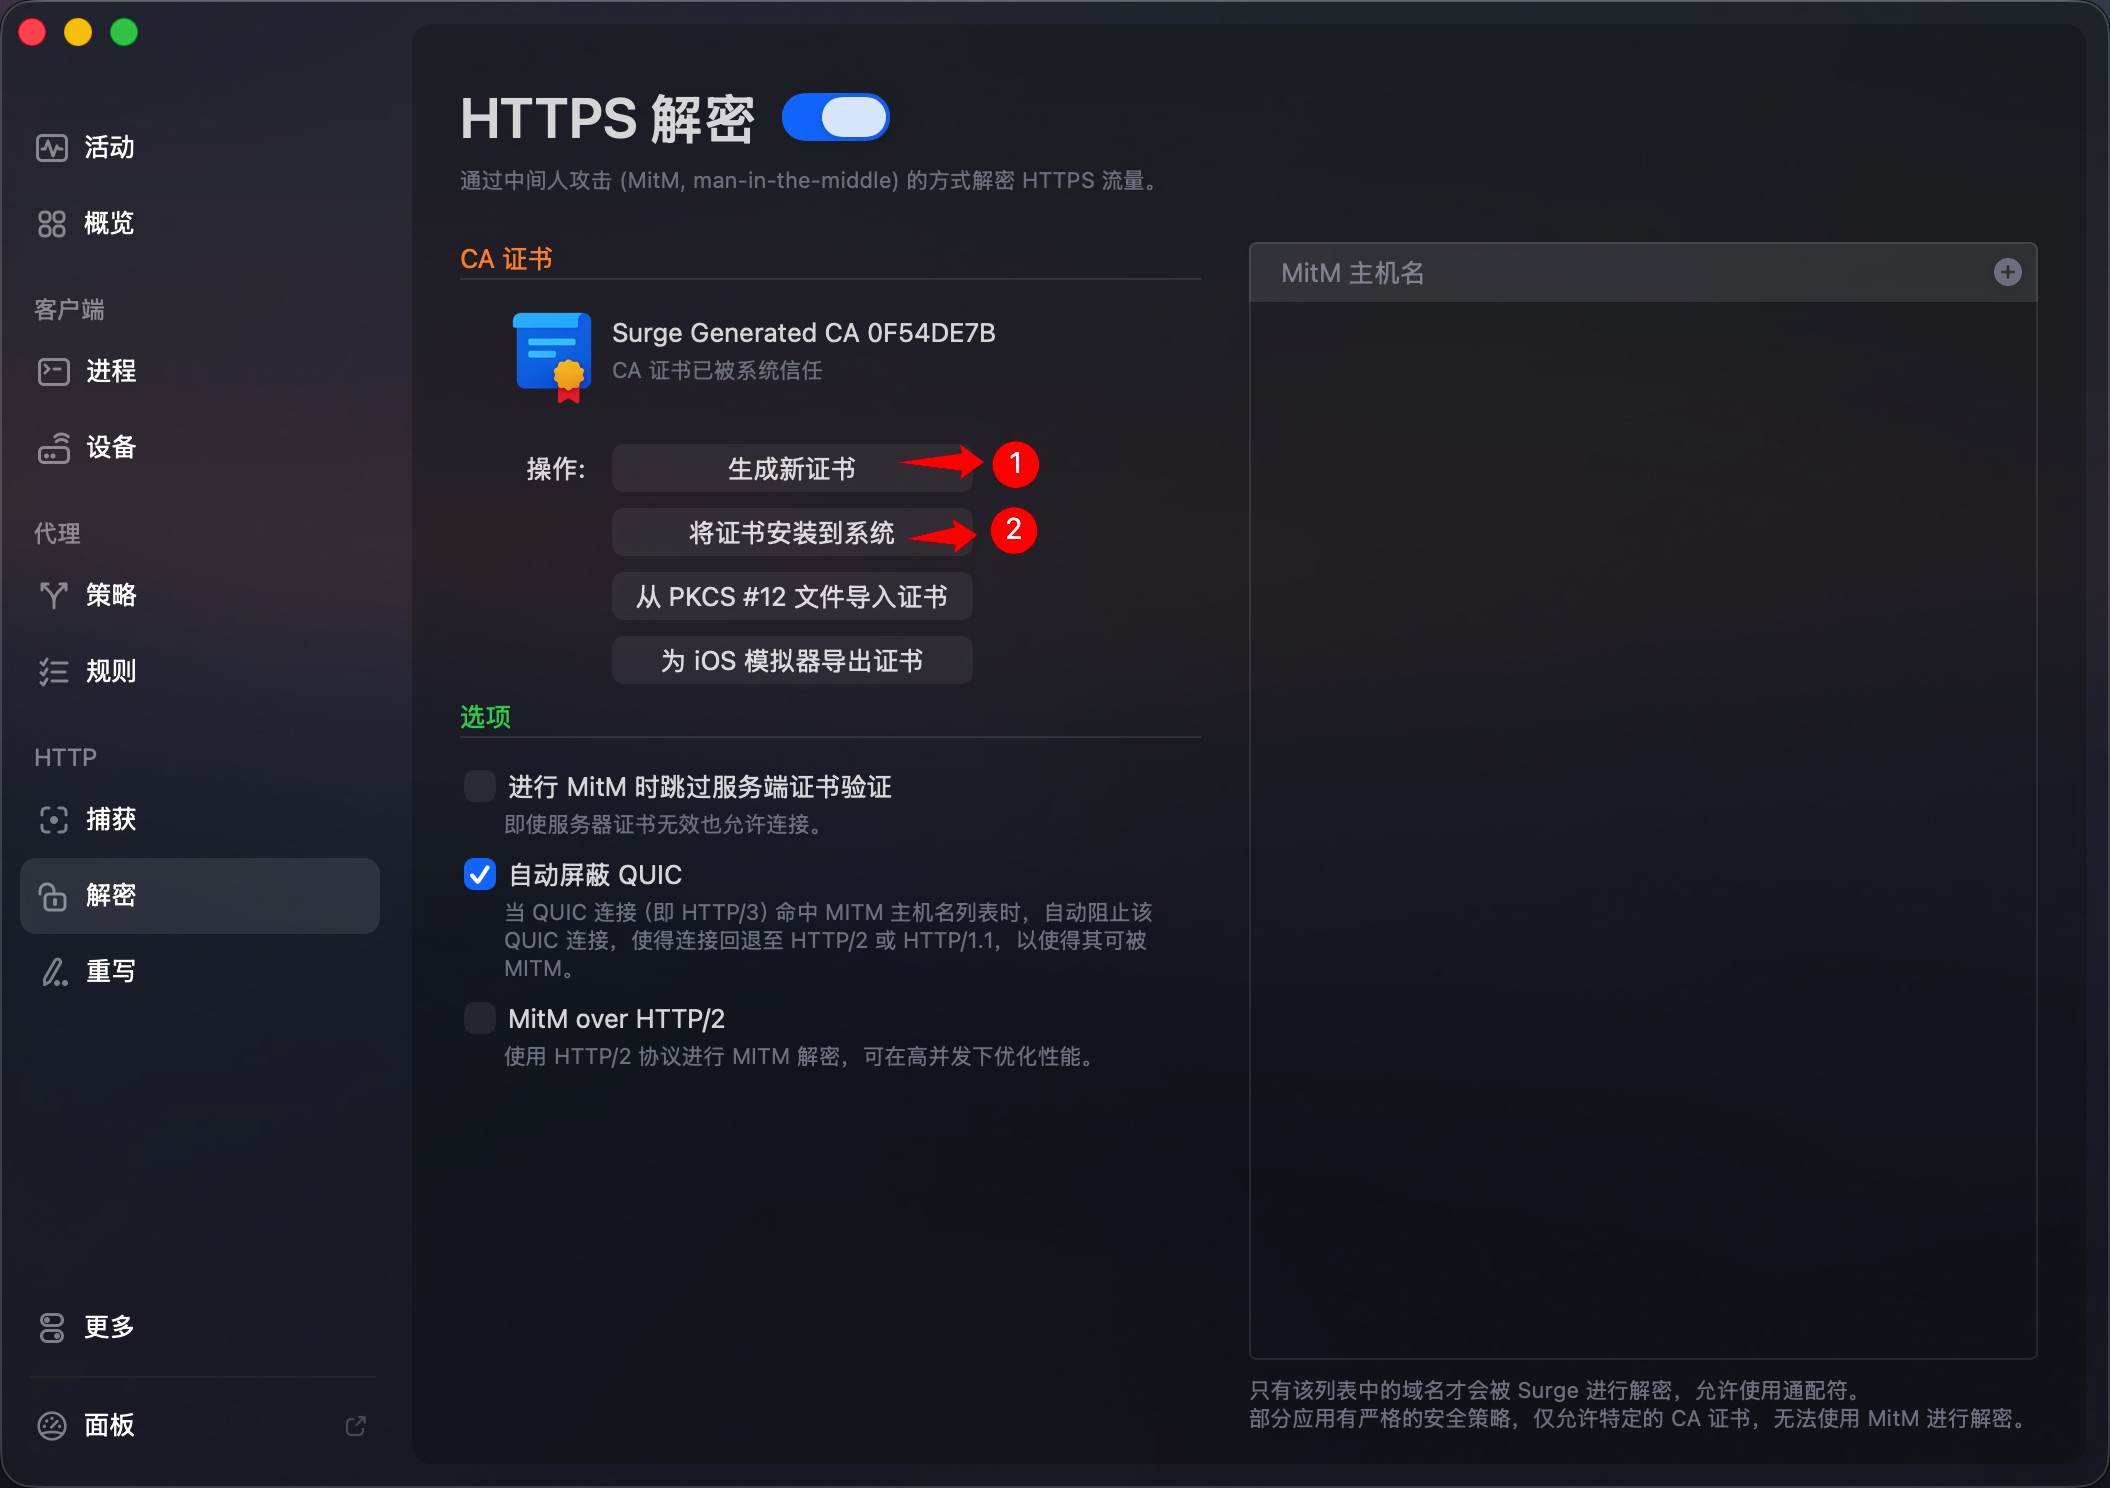The width and height of the screenshot is (2110, 1488).
Task: Add a MitM hostname with plus icon
Action: [x=2007, y=272]
